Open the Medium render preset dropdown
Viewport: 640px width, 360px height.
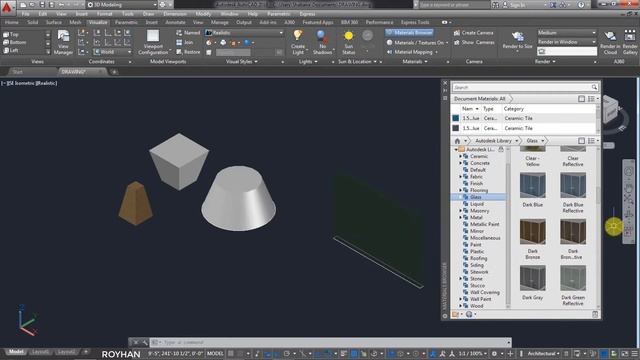click(x=566, y=33)
